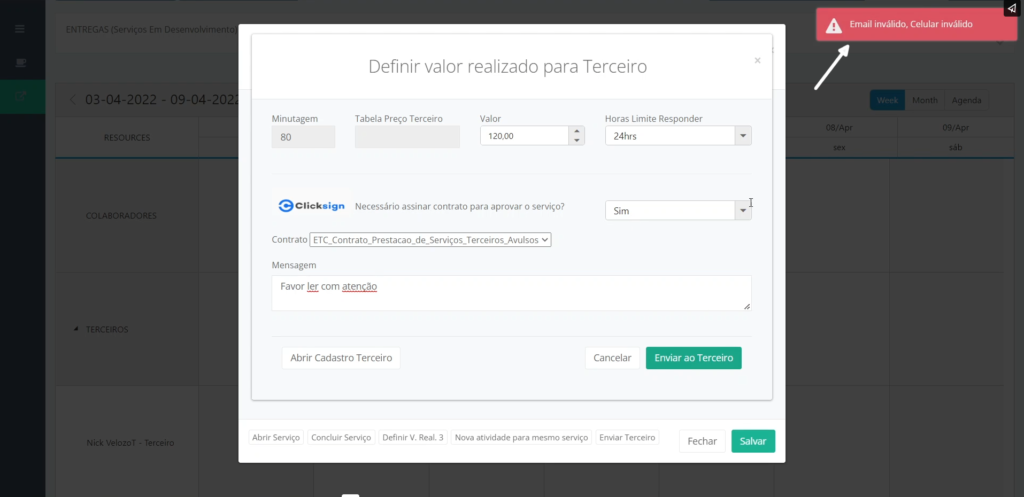Select the highlighted edit icon in the sidebar
The image size is (1024, 497).
pos(20,96)
